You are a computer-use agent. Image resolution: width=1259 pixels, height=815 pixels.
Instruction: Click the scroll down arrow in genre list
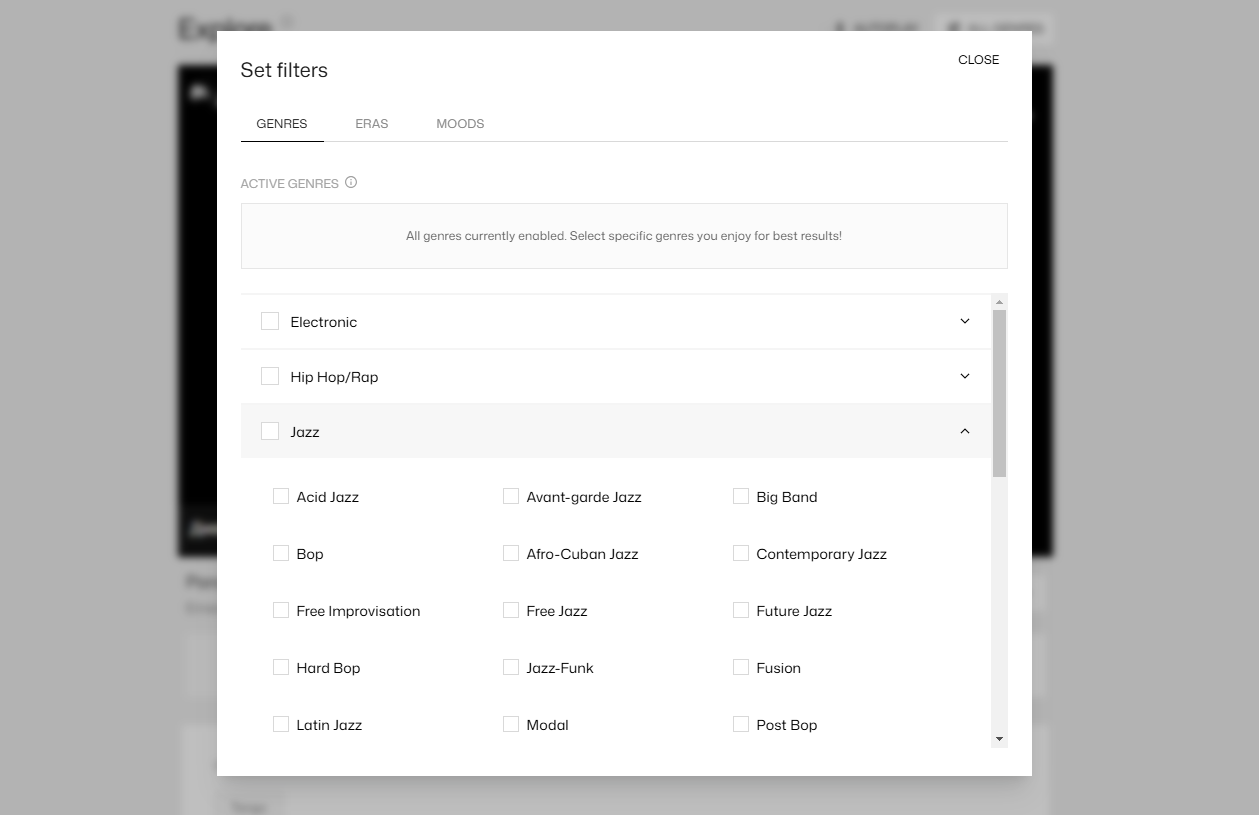click(x=999, y=739)
